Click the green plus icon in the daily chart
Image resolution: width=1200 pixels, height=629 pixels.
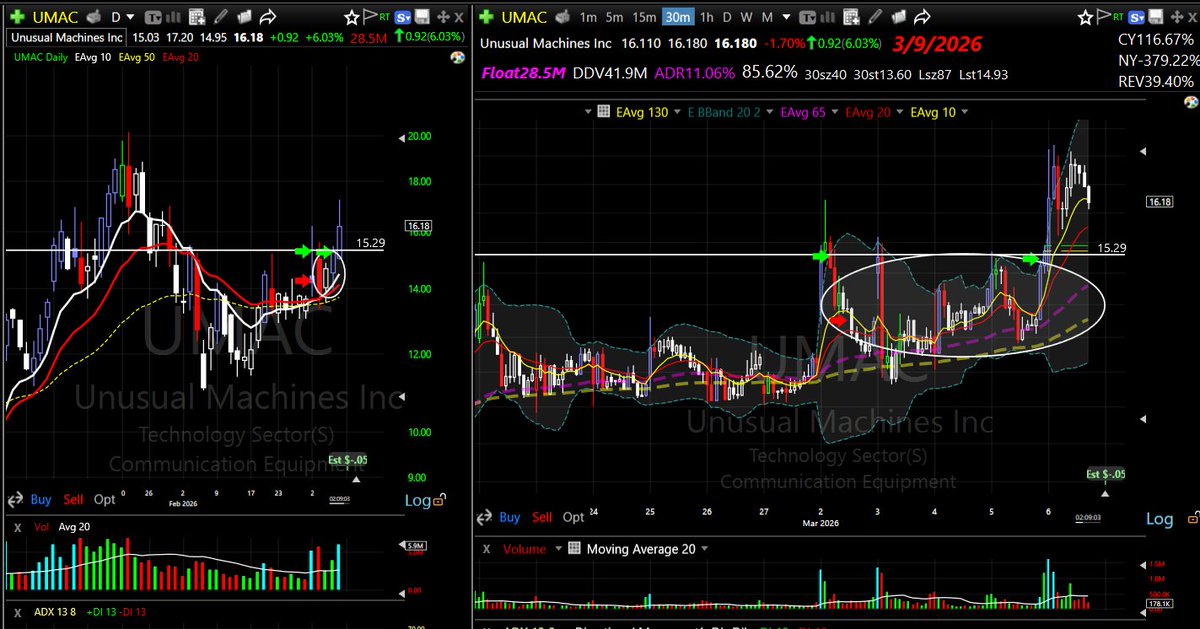coord(17,17)
